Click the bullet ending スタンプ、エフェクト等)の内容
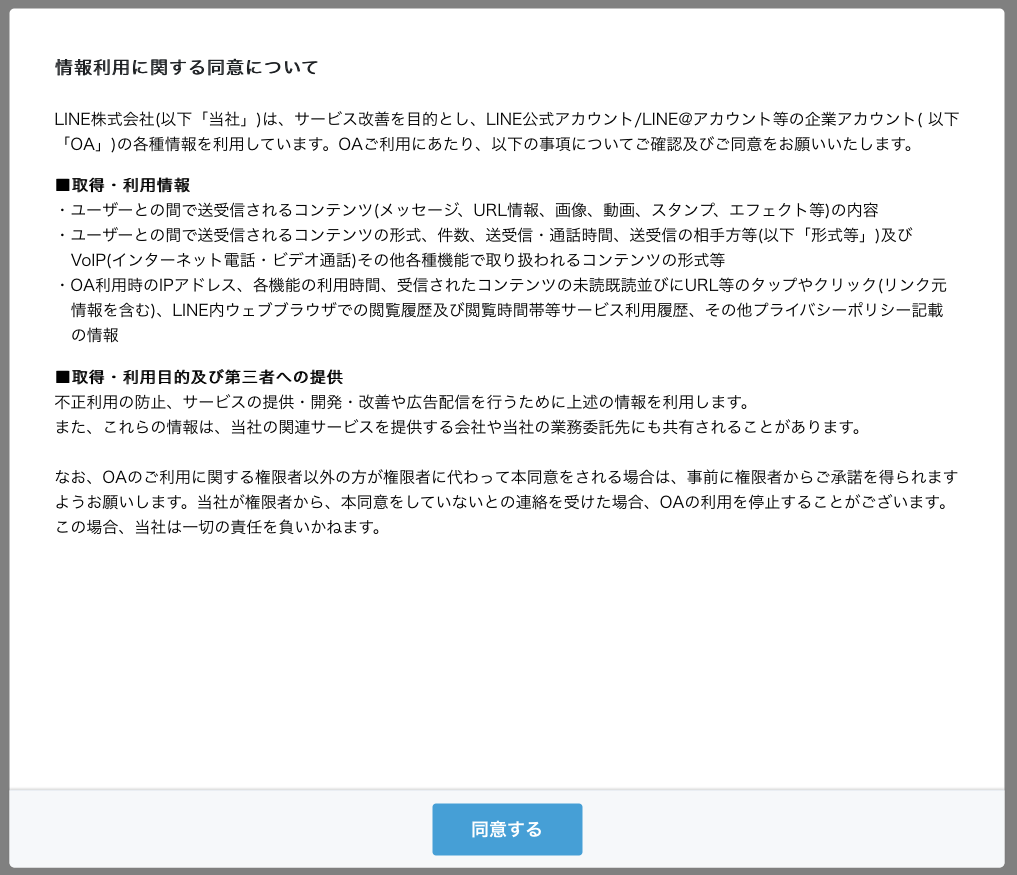Image resolution: width=1017 pixels, height=875 pixels. point(467,210)
